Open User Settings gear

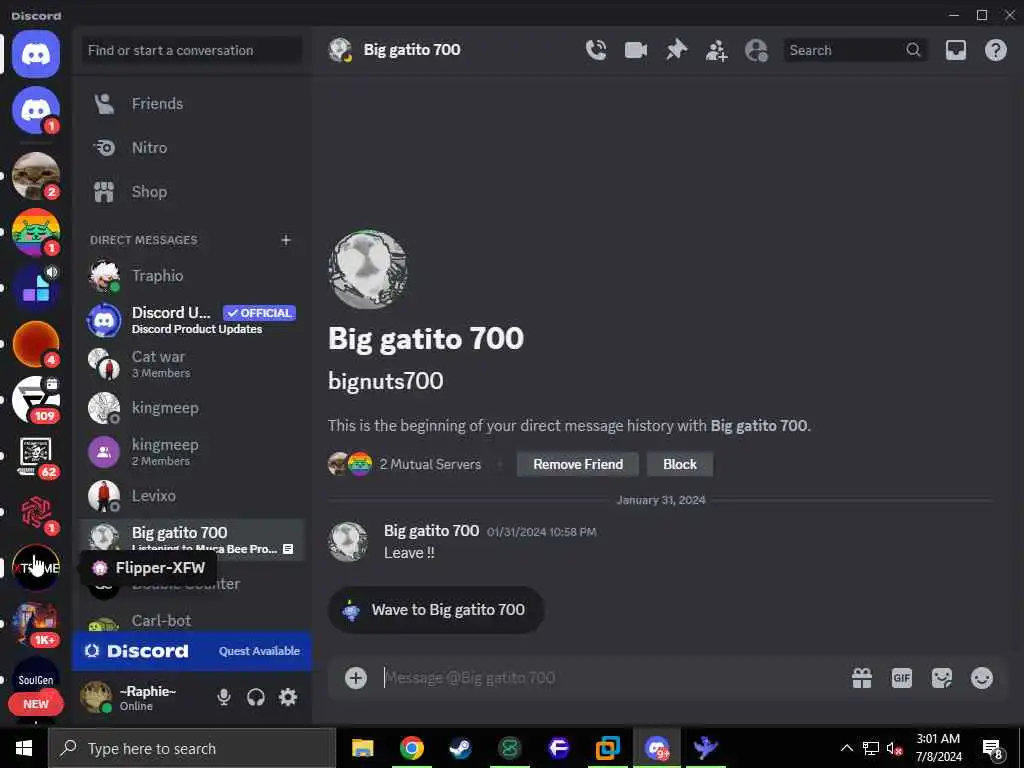(x=288, y=697)
